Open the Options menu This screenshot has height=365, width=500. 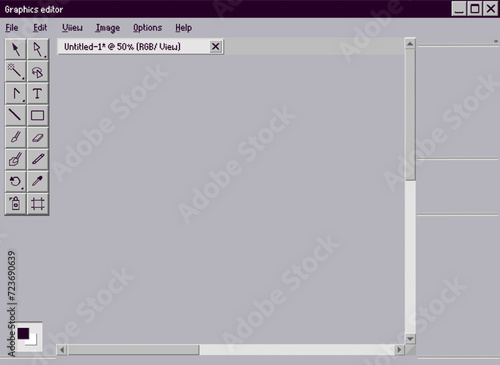coord(147,28)
